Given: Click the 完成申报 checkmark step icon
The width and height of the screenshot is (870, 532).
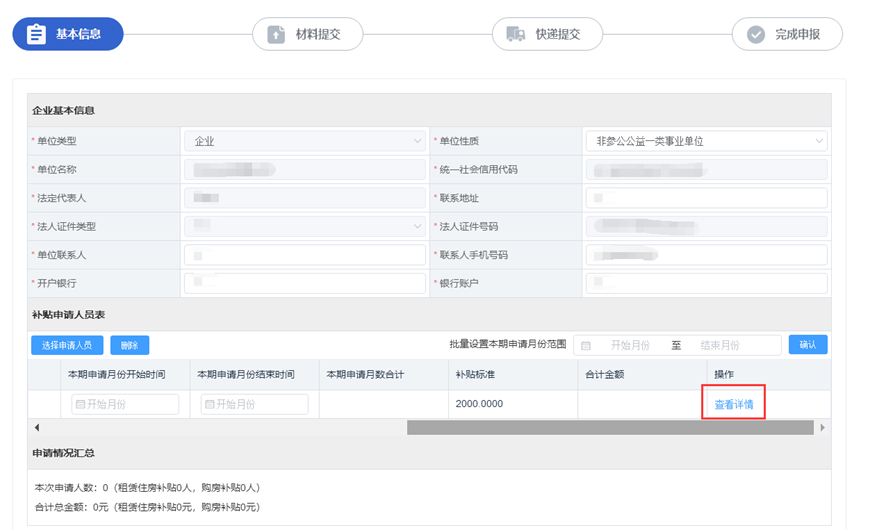Looking at the screenshot, I should [756, 34].
